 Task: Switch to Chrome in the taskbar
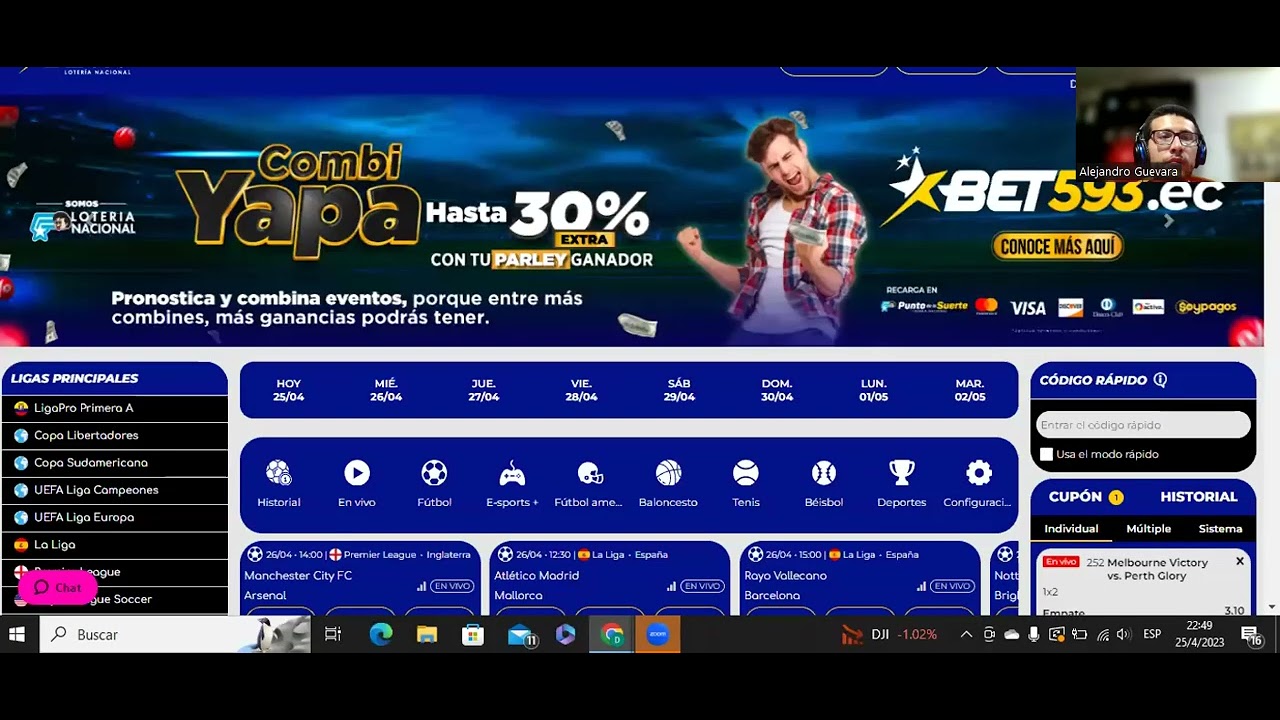click(x=612, y=634)
